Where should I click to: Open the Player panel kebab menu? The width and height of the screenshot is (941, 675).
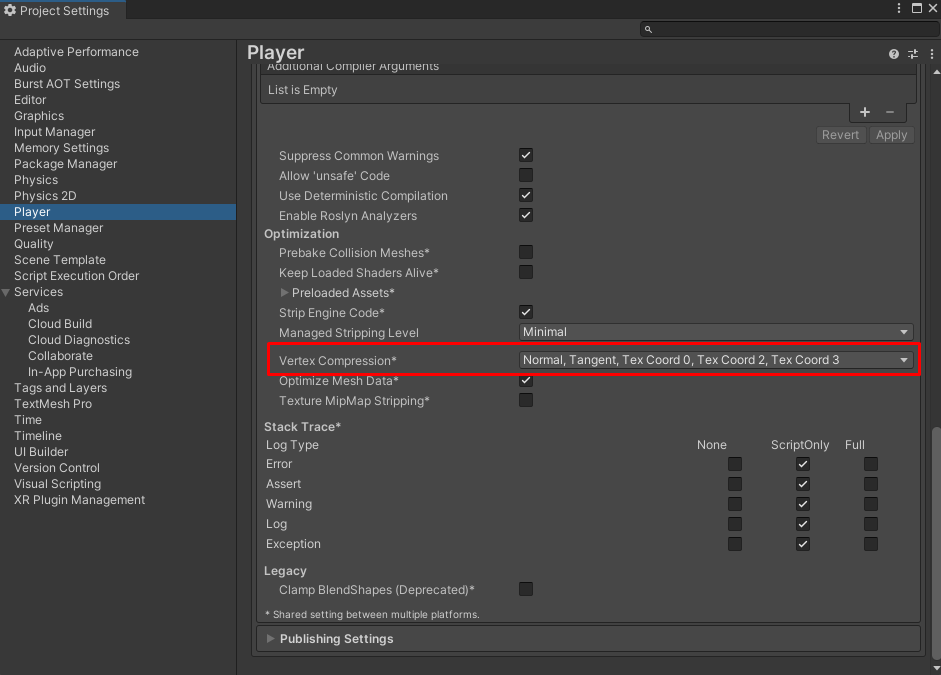(x=931, y=54)
